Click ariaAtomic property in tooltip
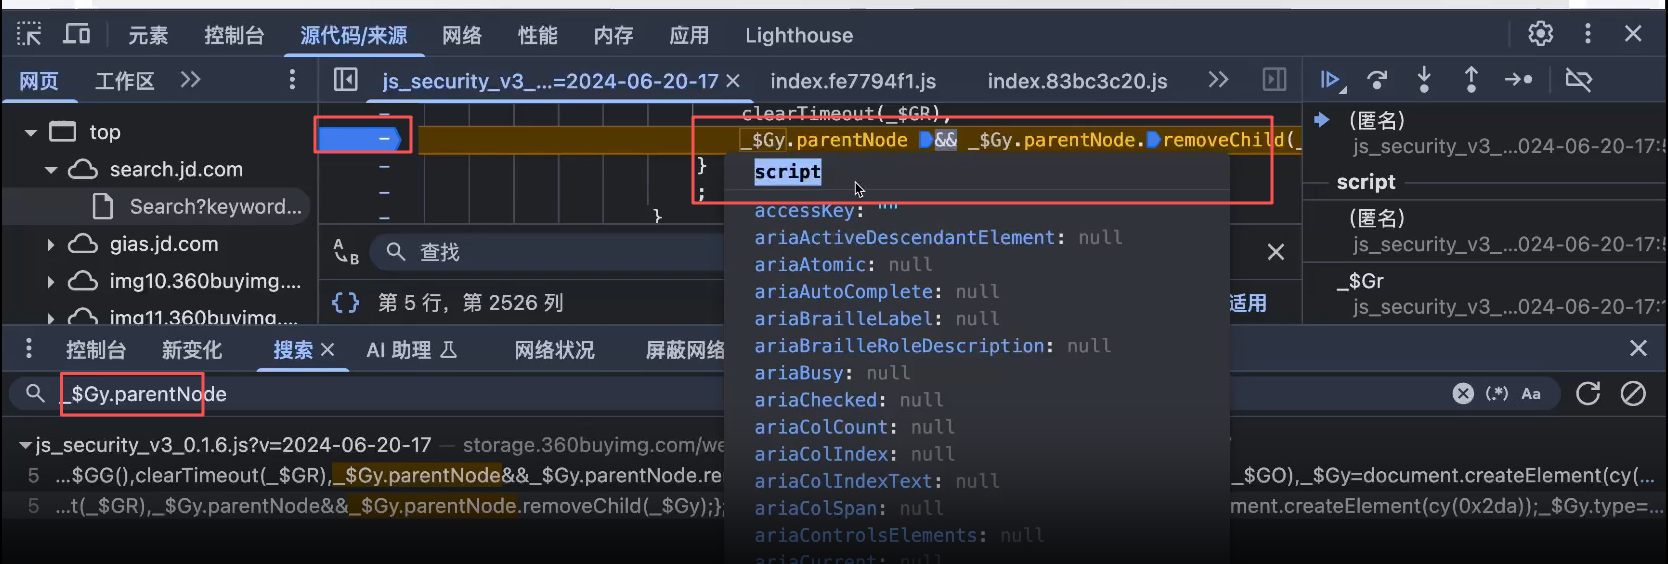1668x564 pixels. 843,264
